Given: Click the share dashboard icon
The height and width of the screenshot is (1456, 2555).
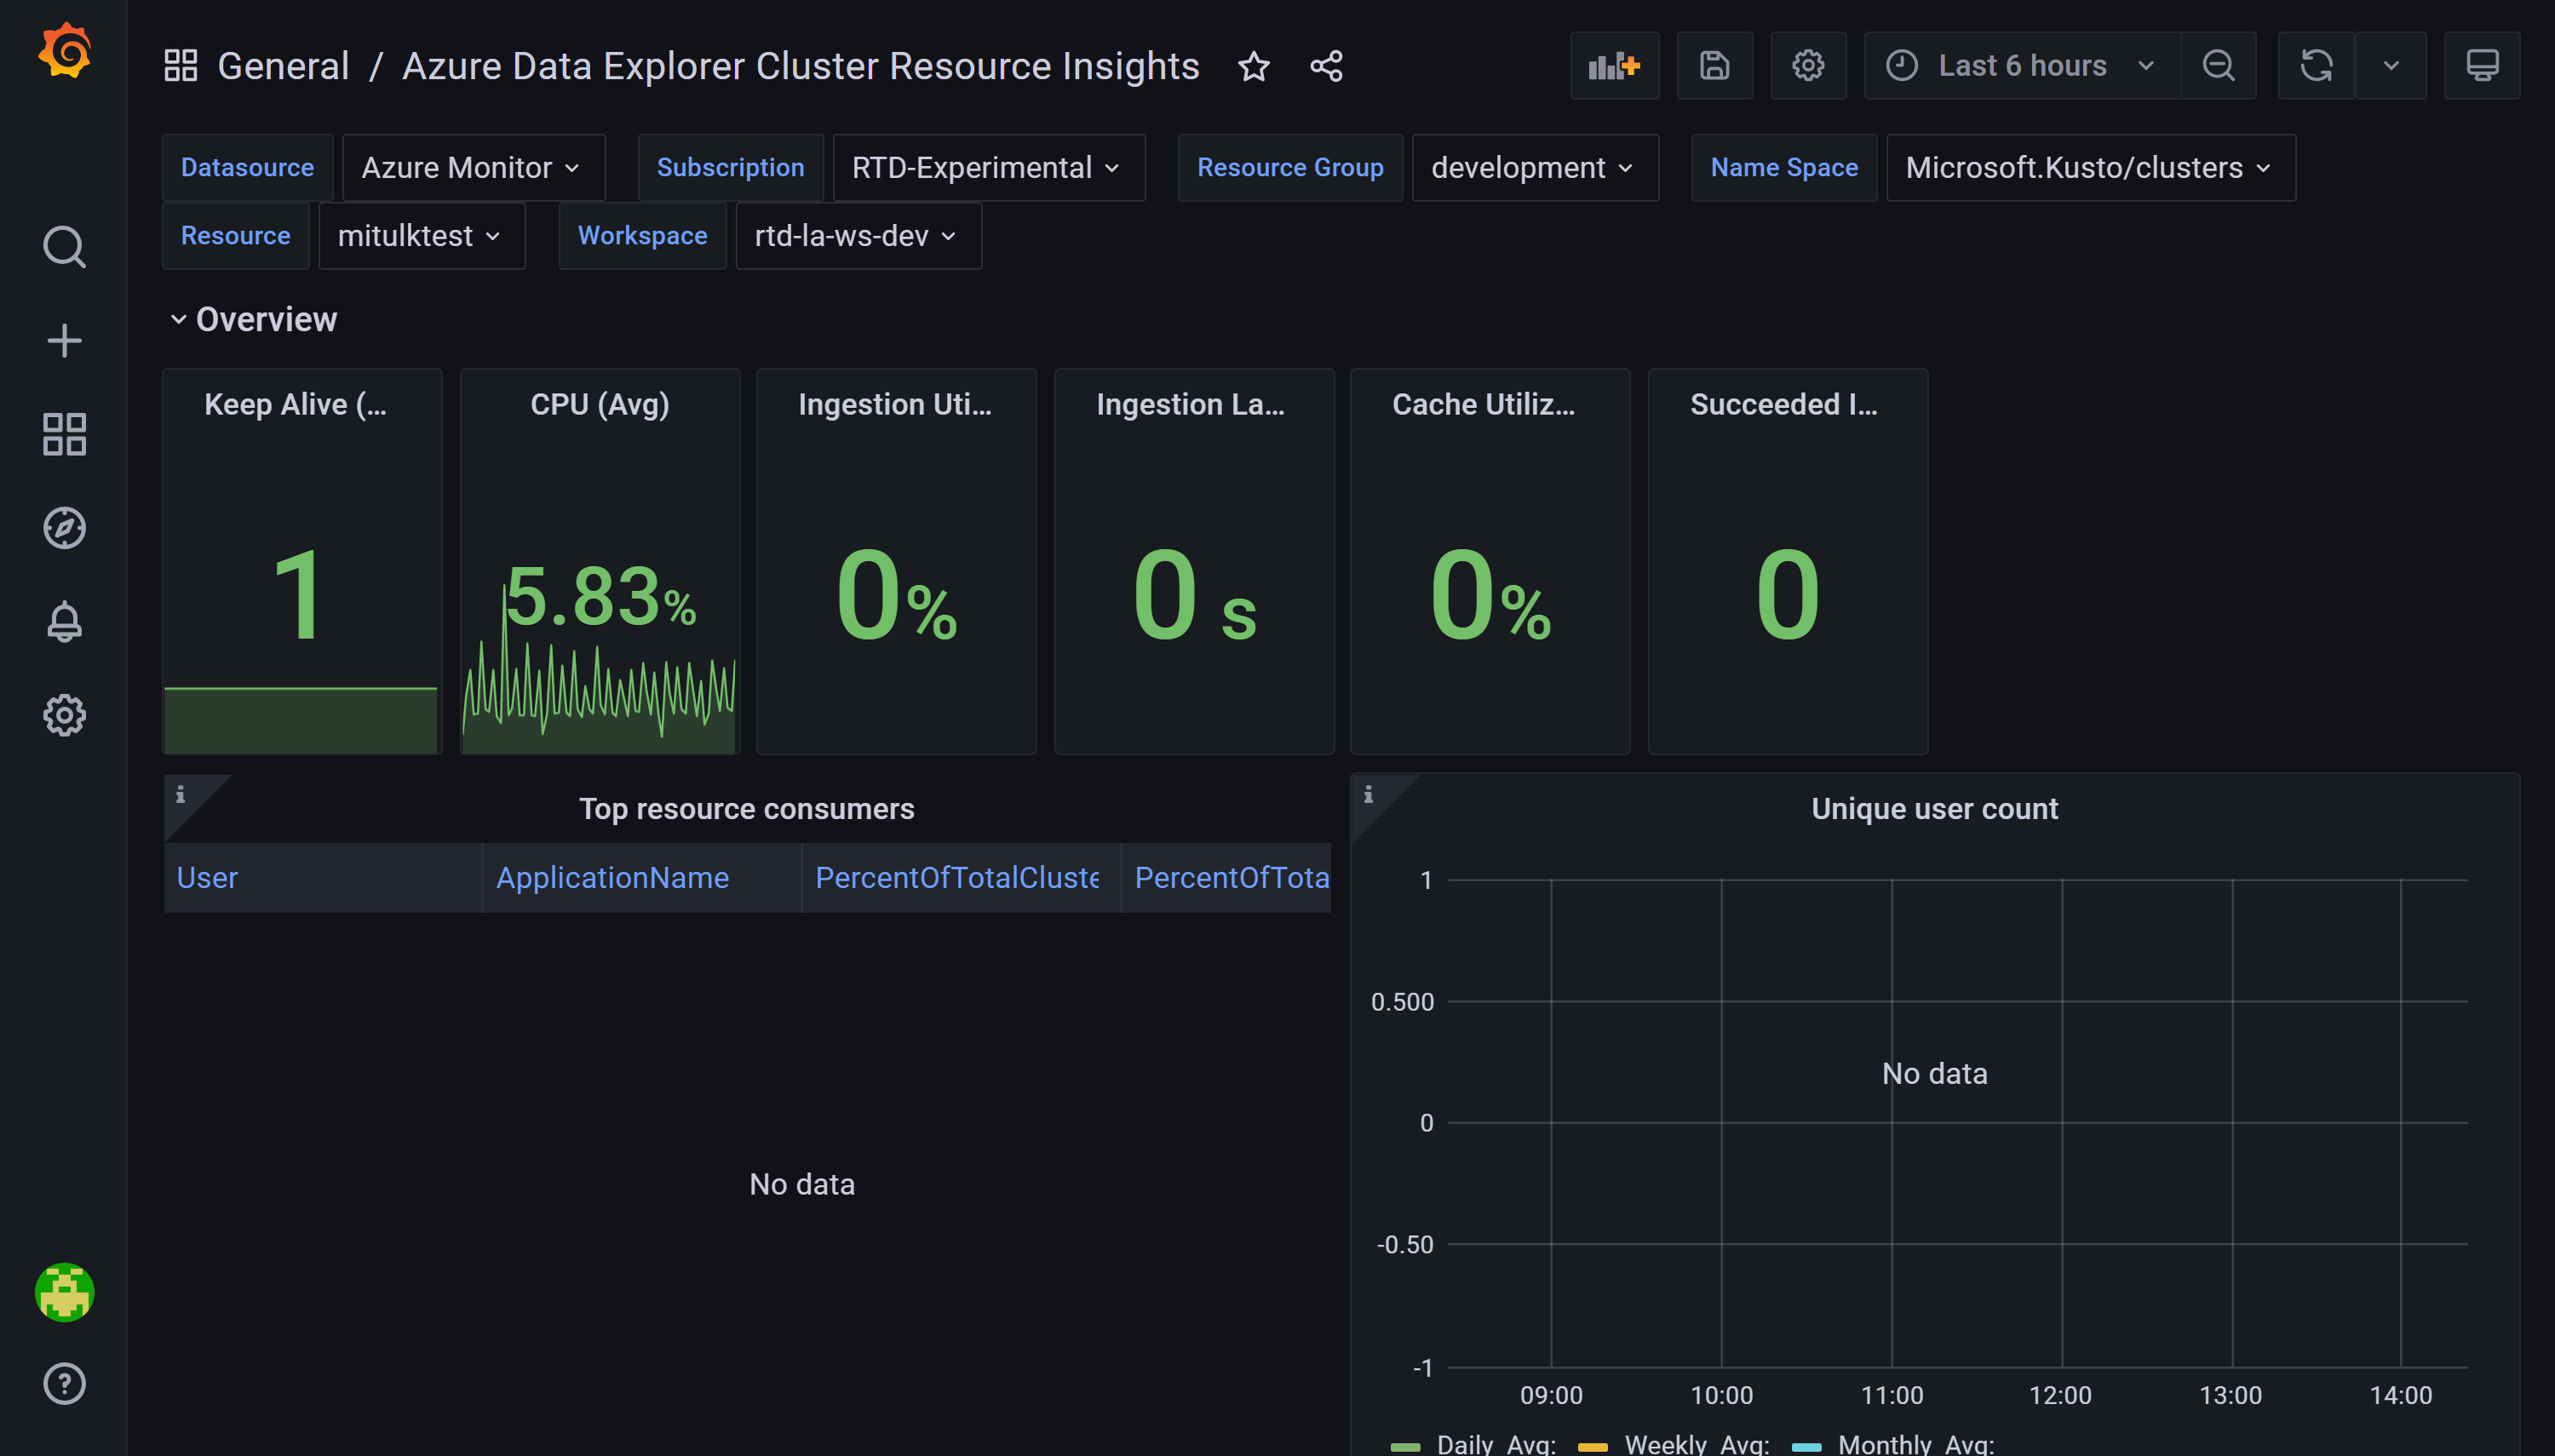Looking at the screenshot, I should 1326,67.
